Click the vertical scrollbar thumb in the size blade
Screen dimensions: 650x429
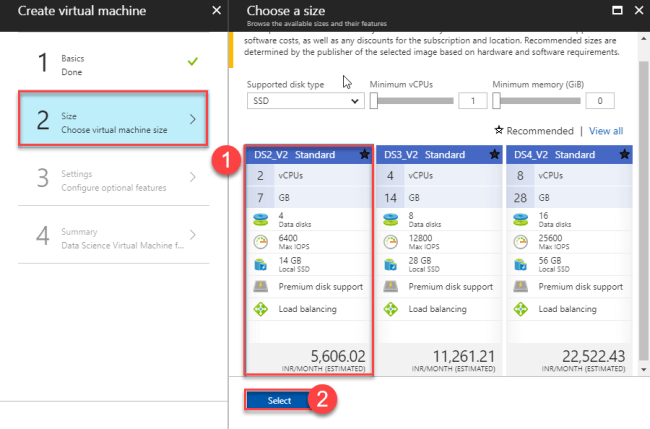pyautogui.click(x=643, y=211)
